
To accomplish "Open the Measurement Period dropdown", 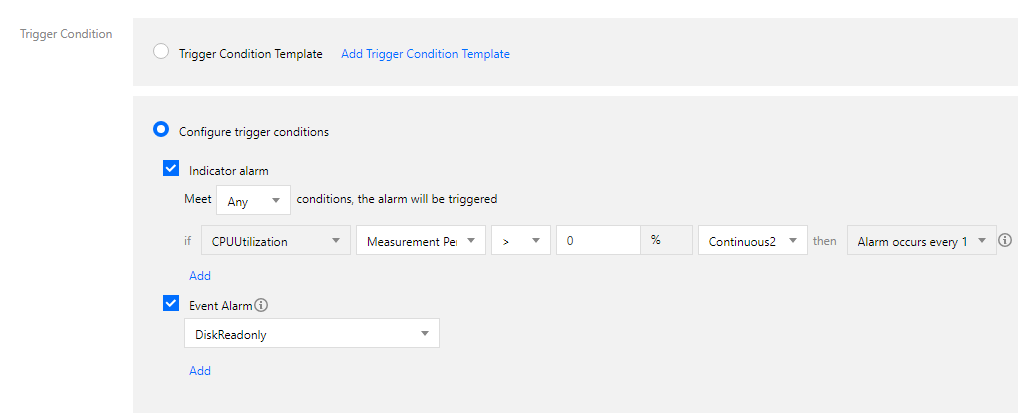I will [420, 241].
